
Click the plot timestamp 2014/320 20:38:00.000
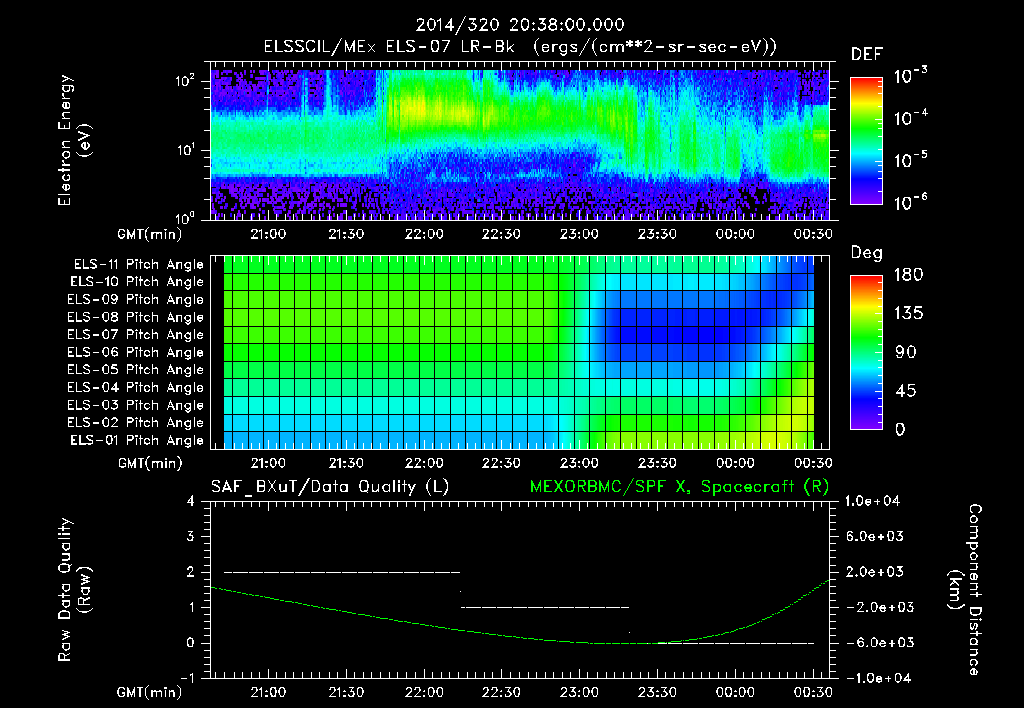[x=520, y=25]
